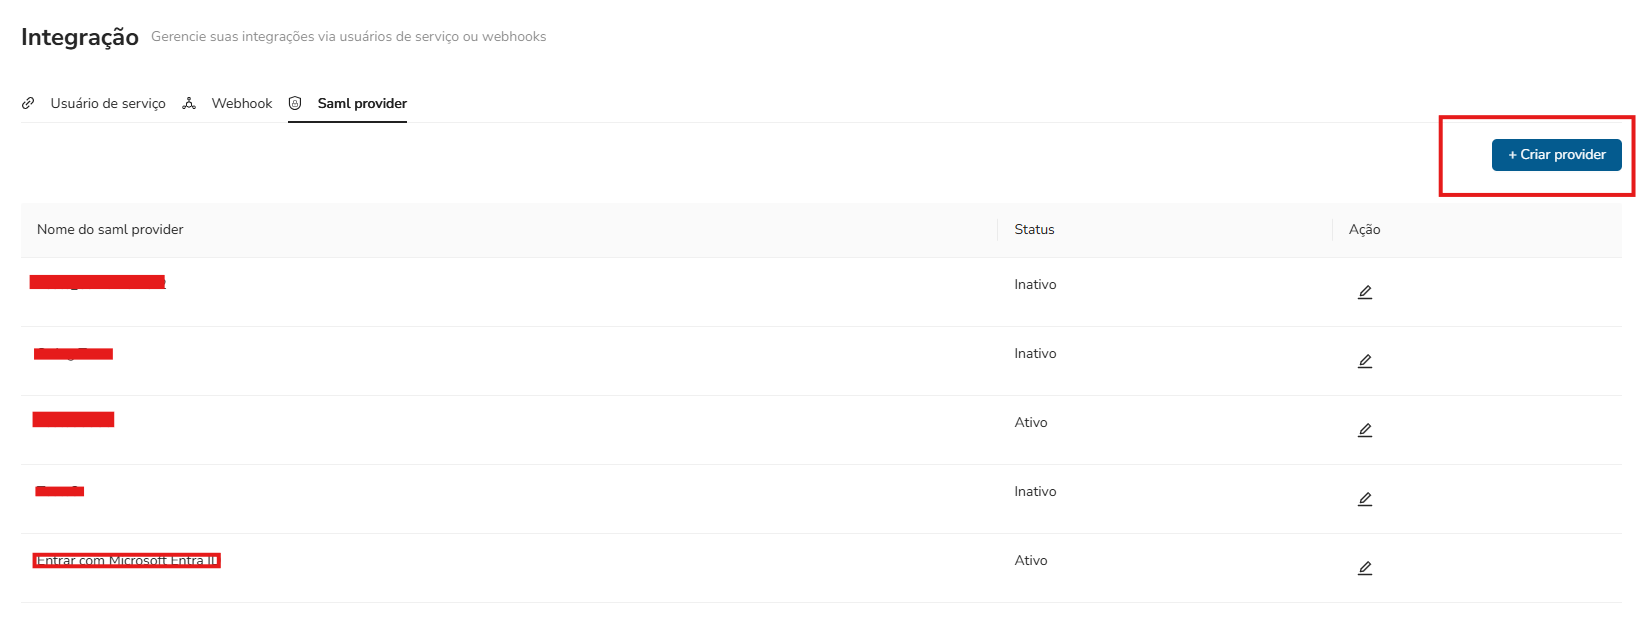1636x623 pixels.
Task: Select the Saml provider tab
Action: point(362,103)
